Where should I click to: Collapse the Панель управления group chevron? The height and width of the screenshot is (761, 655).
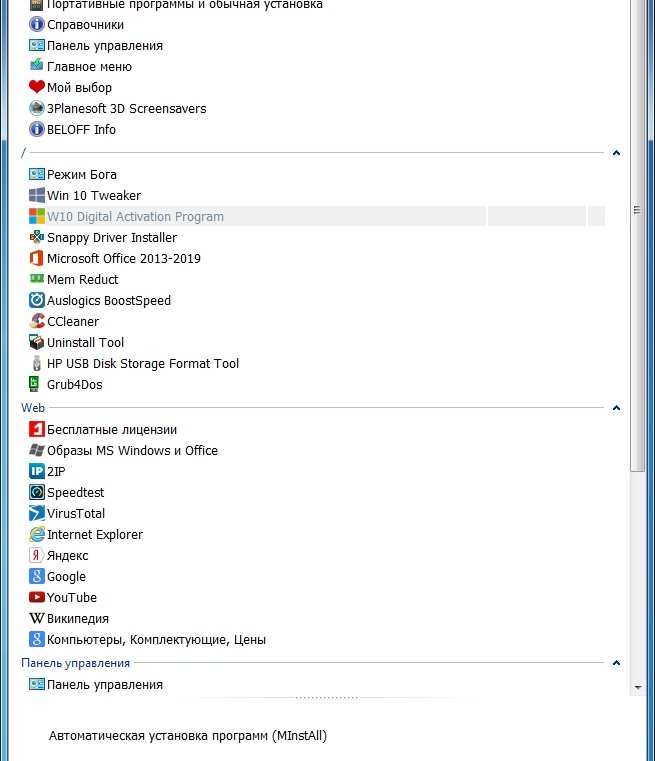click(x=616, y=662)
